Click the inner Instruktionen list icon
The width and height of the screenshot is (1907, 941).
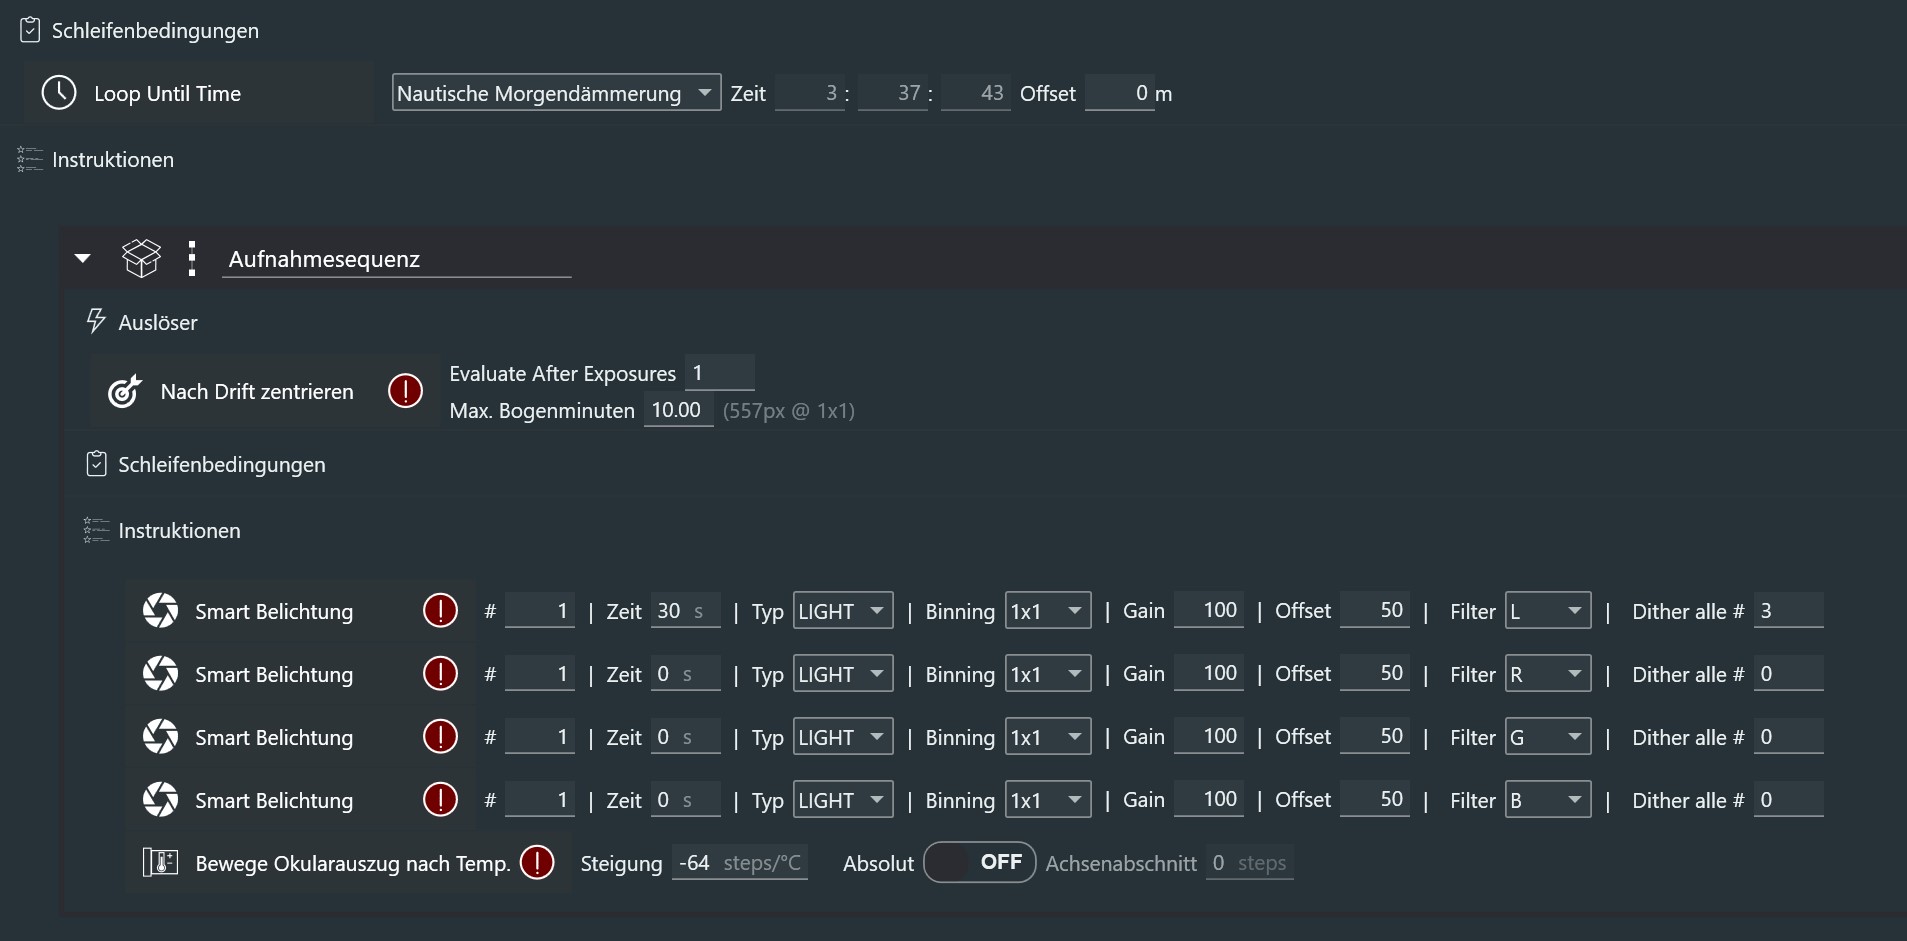click(96, 530)
